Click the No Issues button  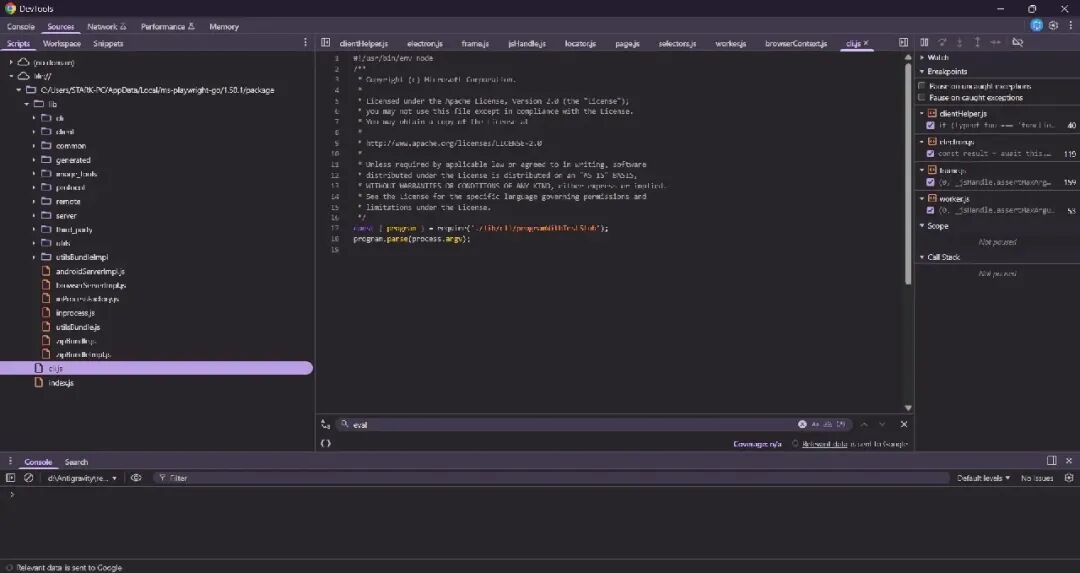click(x=1037, y=478)
